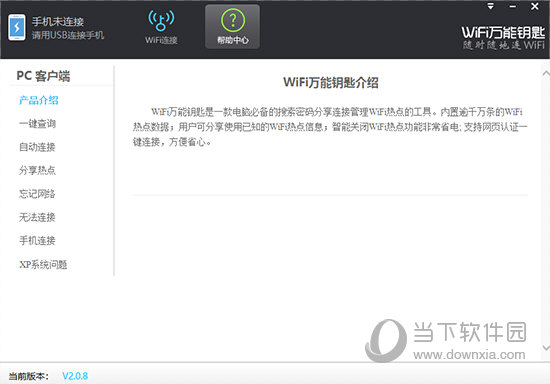Image resolution: width=550 pixels, height=384 pixels.
Task: Click the phone connection status icon
Action: (x=17, y=27)
